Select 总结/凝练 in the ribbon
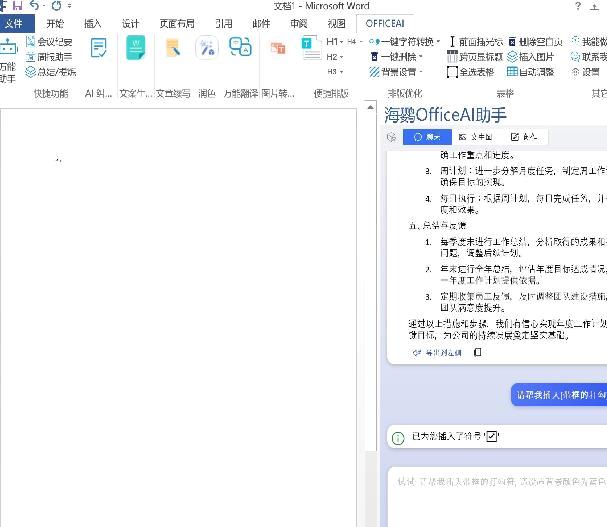The width and height of the screenshot is (607, 527). click(x=51, y=72)
